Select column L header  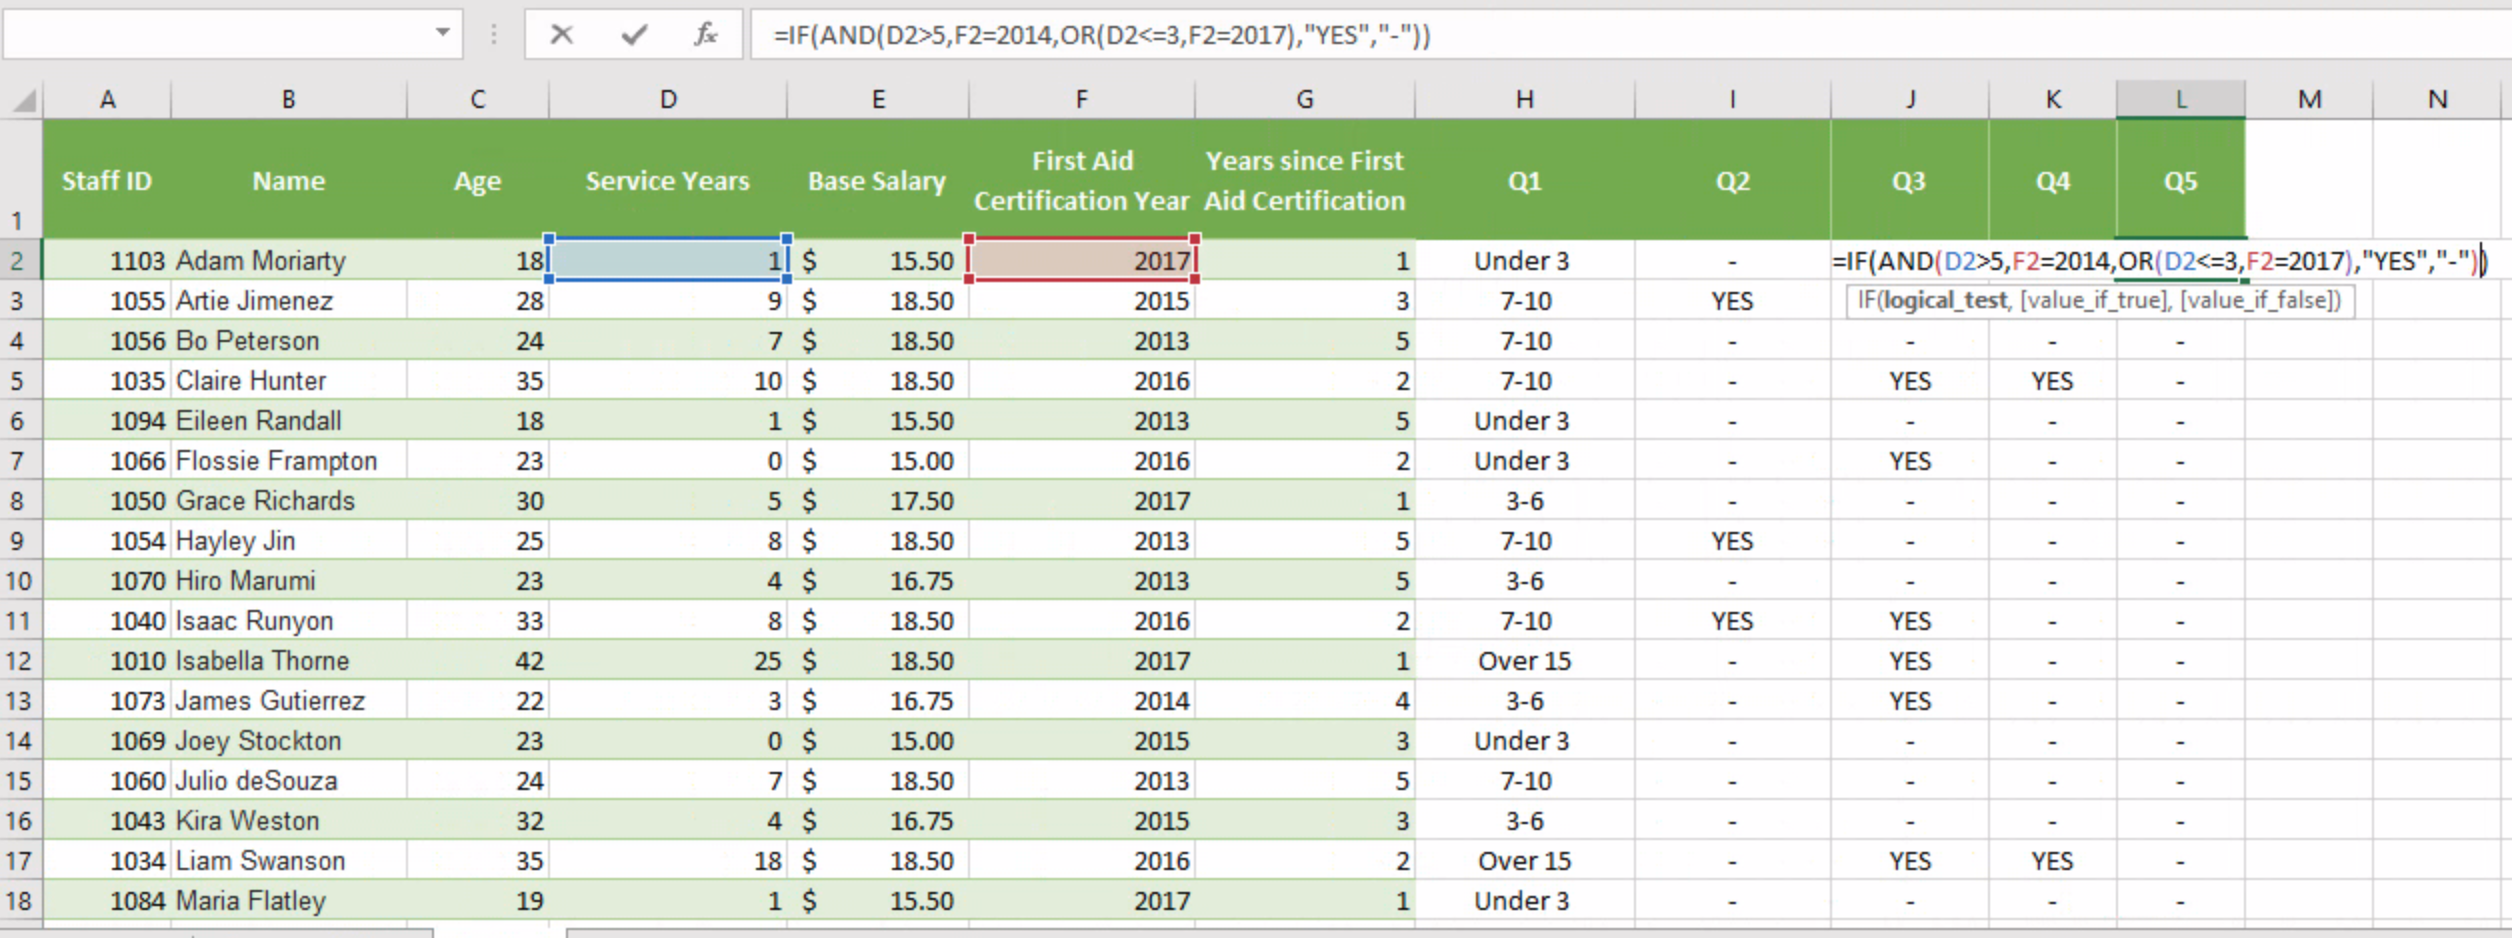click(2180, 99)
